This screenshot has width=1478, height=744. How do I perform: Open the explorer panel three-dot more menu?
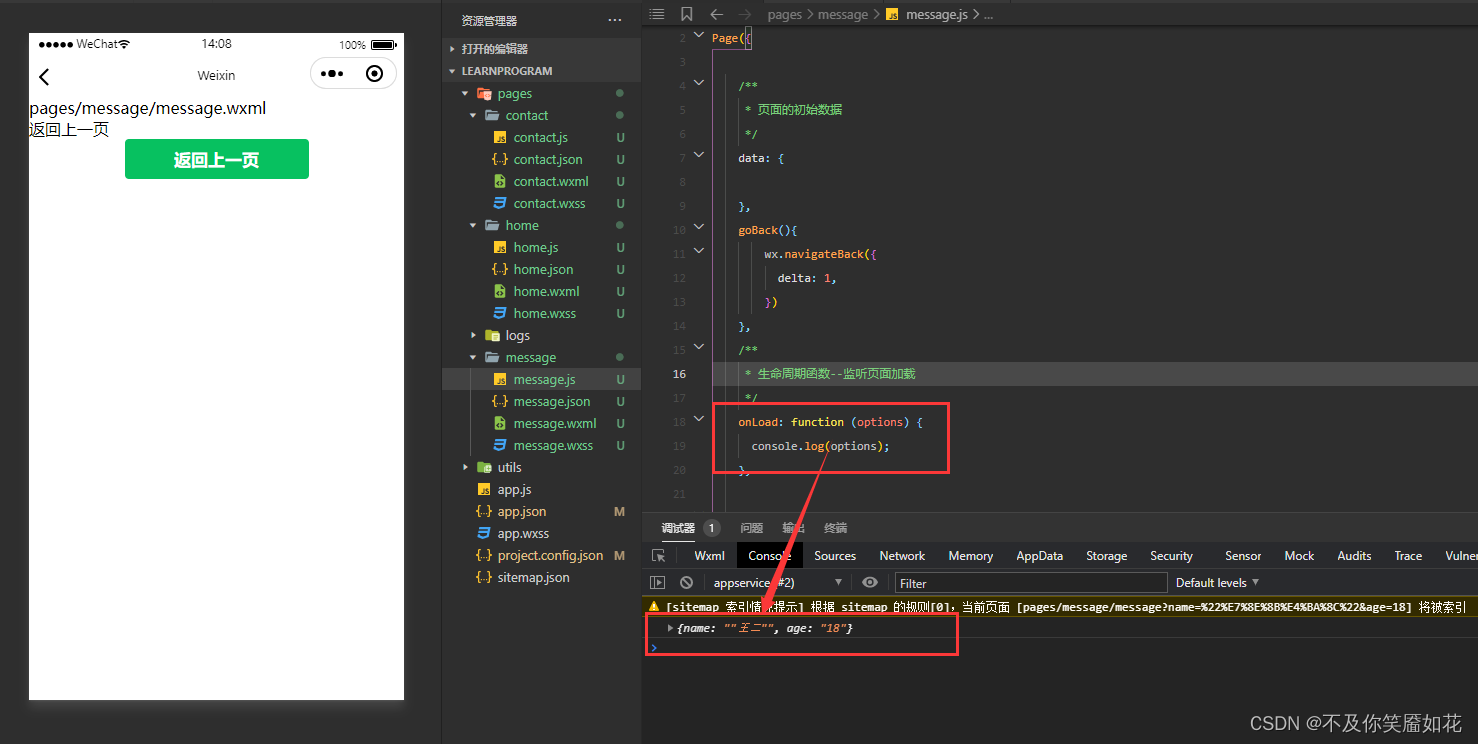click(614, 20)
